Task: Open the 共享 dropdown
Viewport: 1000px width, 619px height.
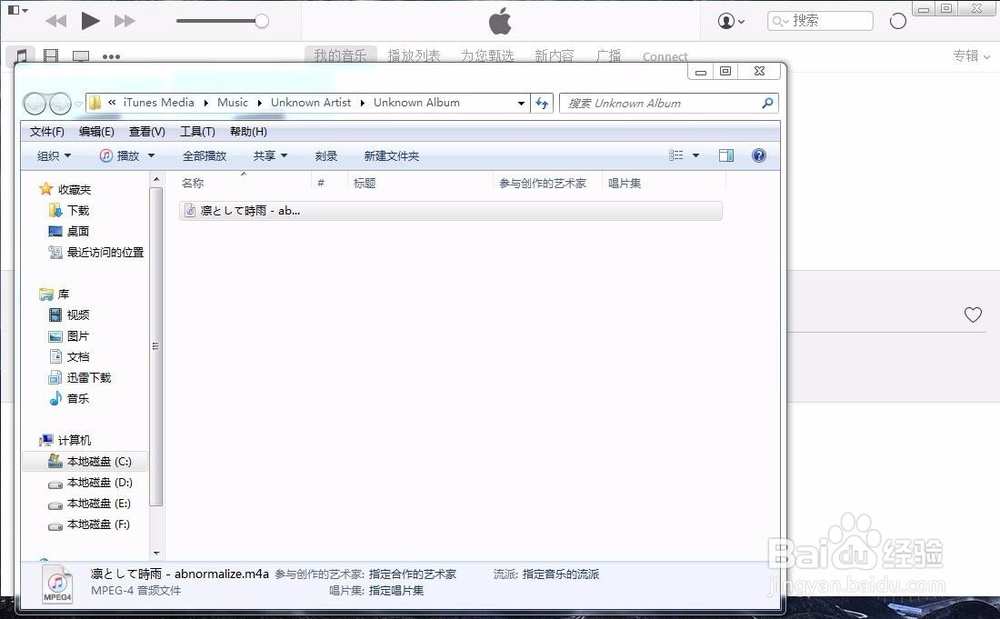Action: (x=270, y=156)
